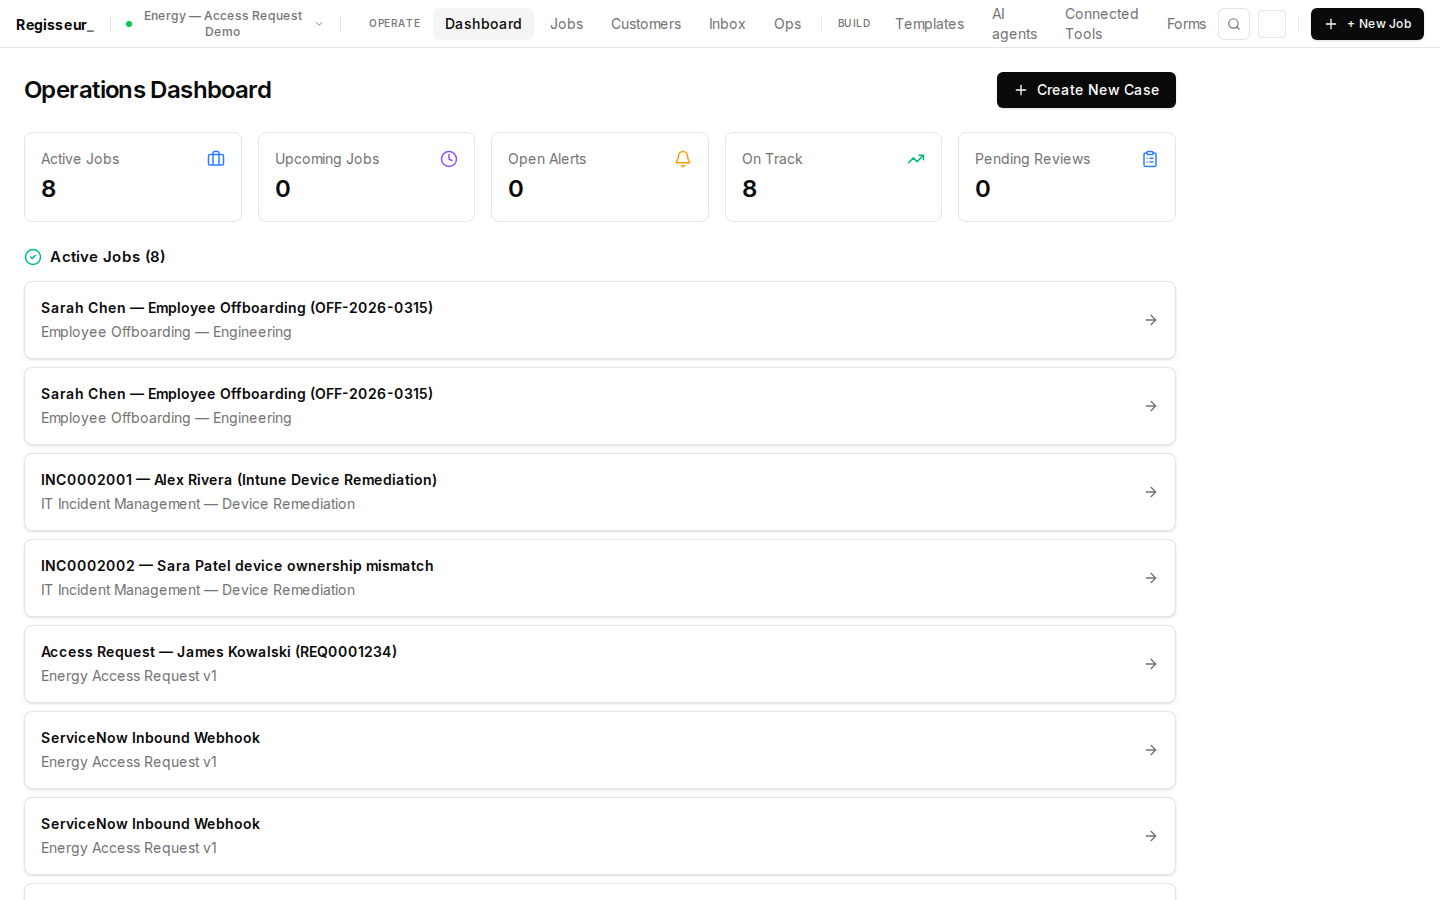Click the Regisseur_ logo

pyautogui.click(x=55, y=24)
